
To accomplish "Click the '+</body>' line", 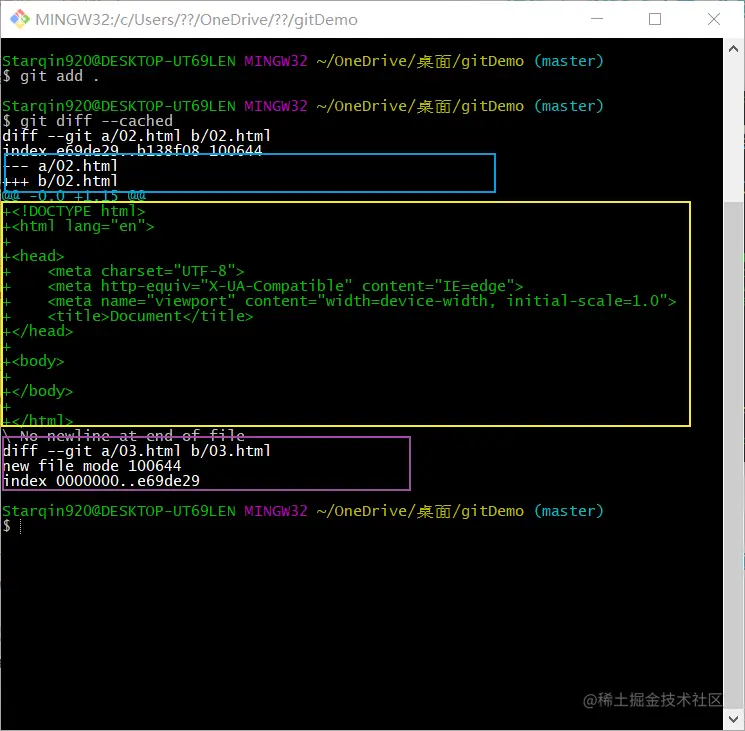I will point(38,391).
